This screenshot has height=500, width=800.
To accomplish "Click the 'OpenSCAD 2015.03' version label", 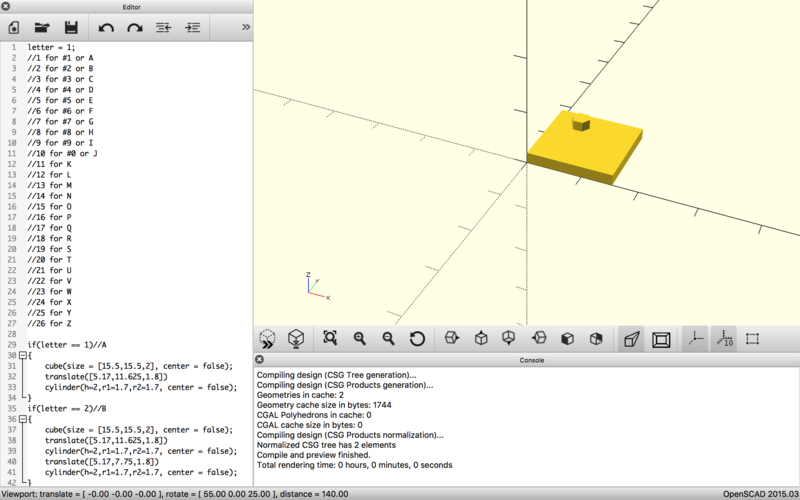I will tap(761, 494).
